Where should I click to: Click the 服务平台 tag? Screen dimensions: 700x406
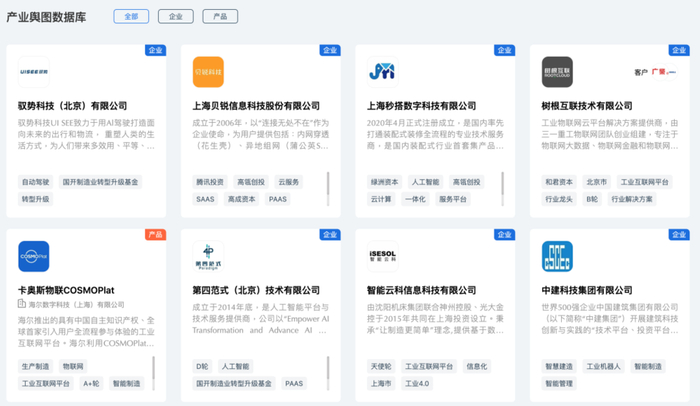tap(453, 199)
